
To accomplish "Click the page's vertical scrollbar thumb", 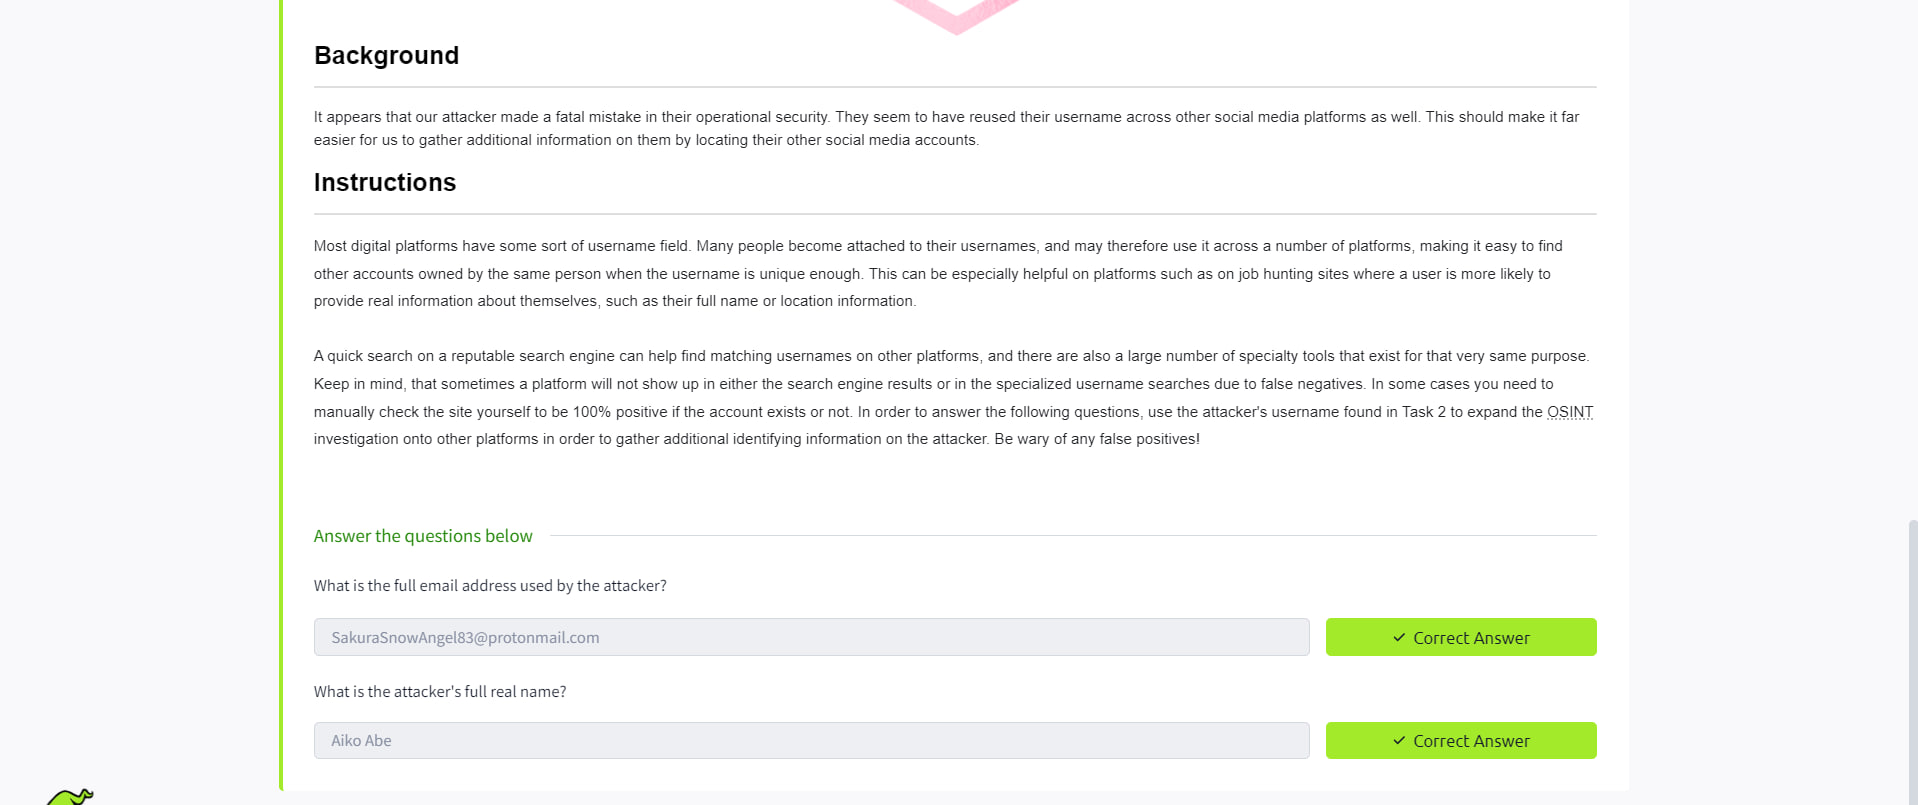I will 1912,660.
